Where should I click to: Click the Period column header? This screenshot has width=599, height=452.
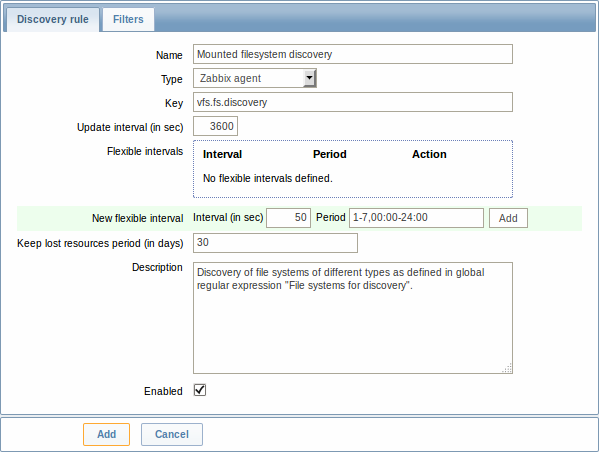[330, 154]
